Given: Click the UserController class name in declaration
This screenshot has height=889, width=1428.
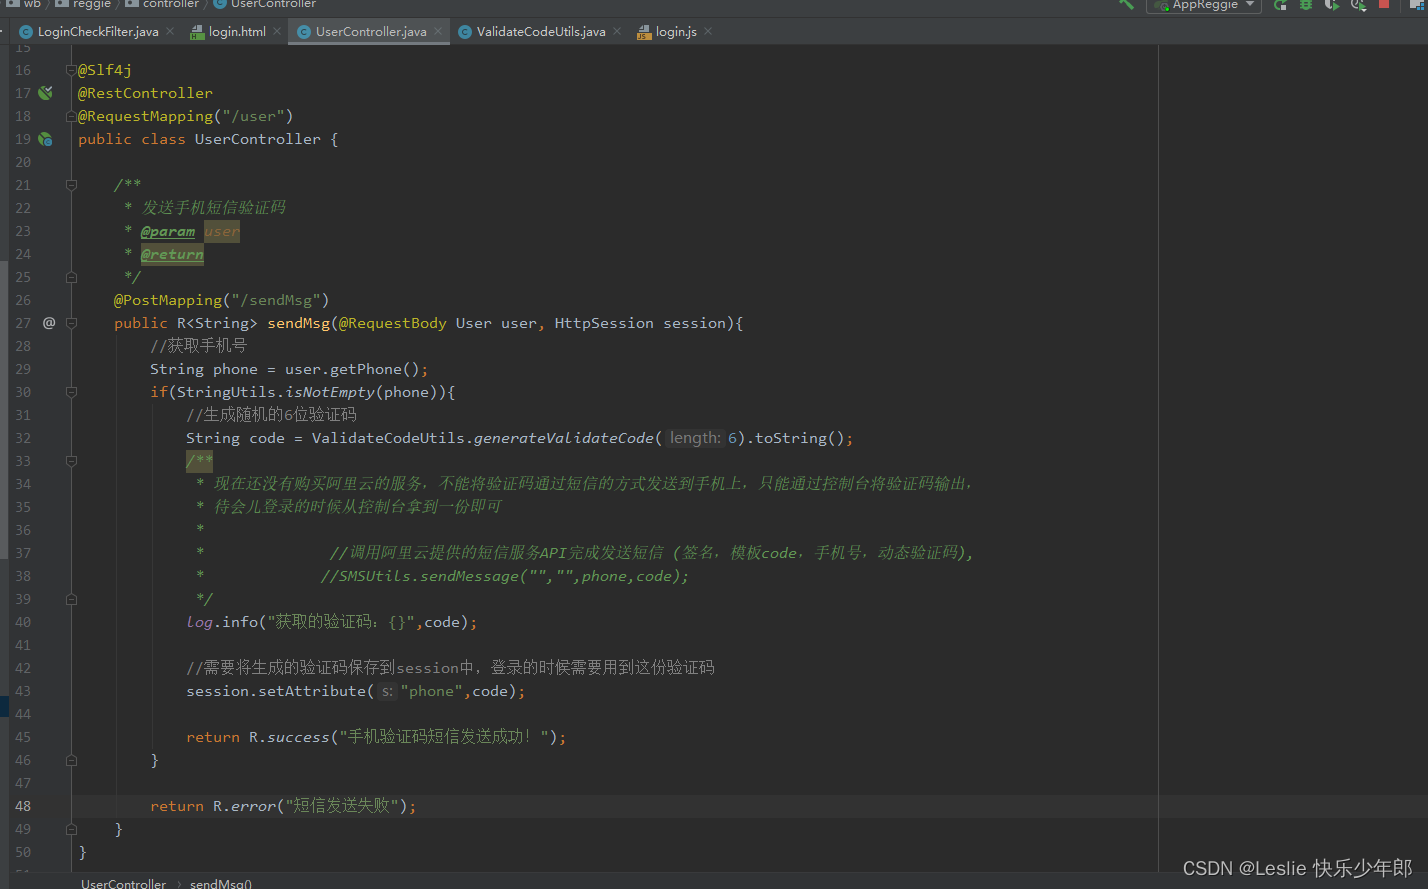Looking at the screenshot, I should tap(258, 139).
